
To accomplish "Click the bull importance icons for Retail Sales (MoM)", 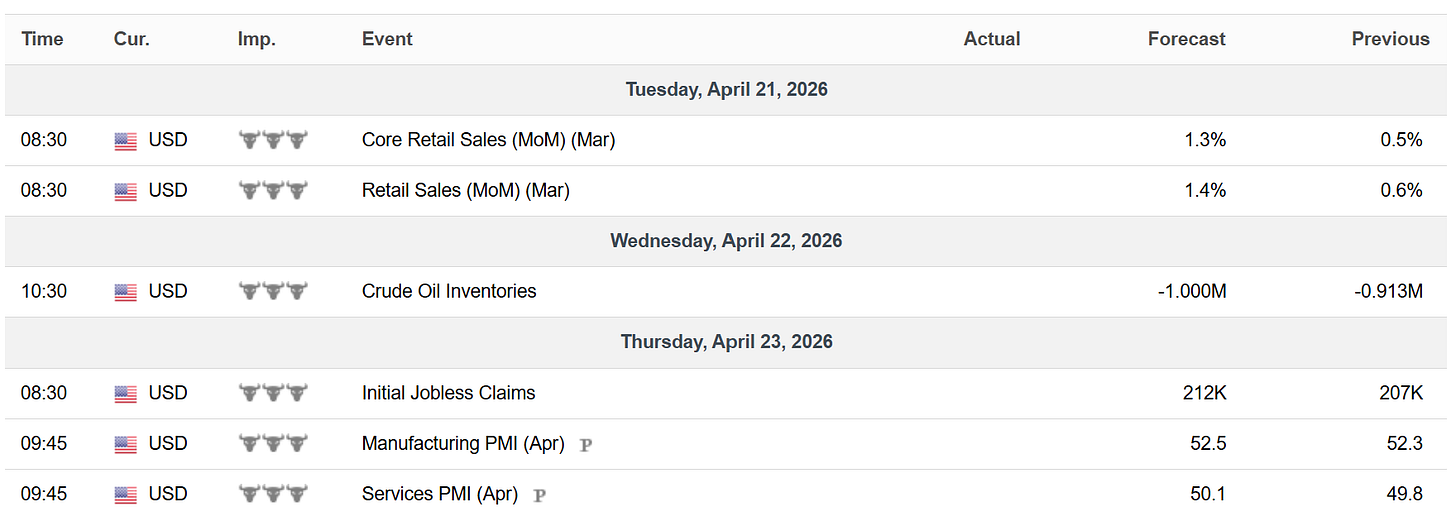I will tap(273, 191).
